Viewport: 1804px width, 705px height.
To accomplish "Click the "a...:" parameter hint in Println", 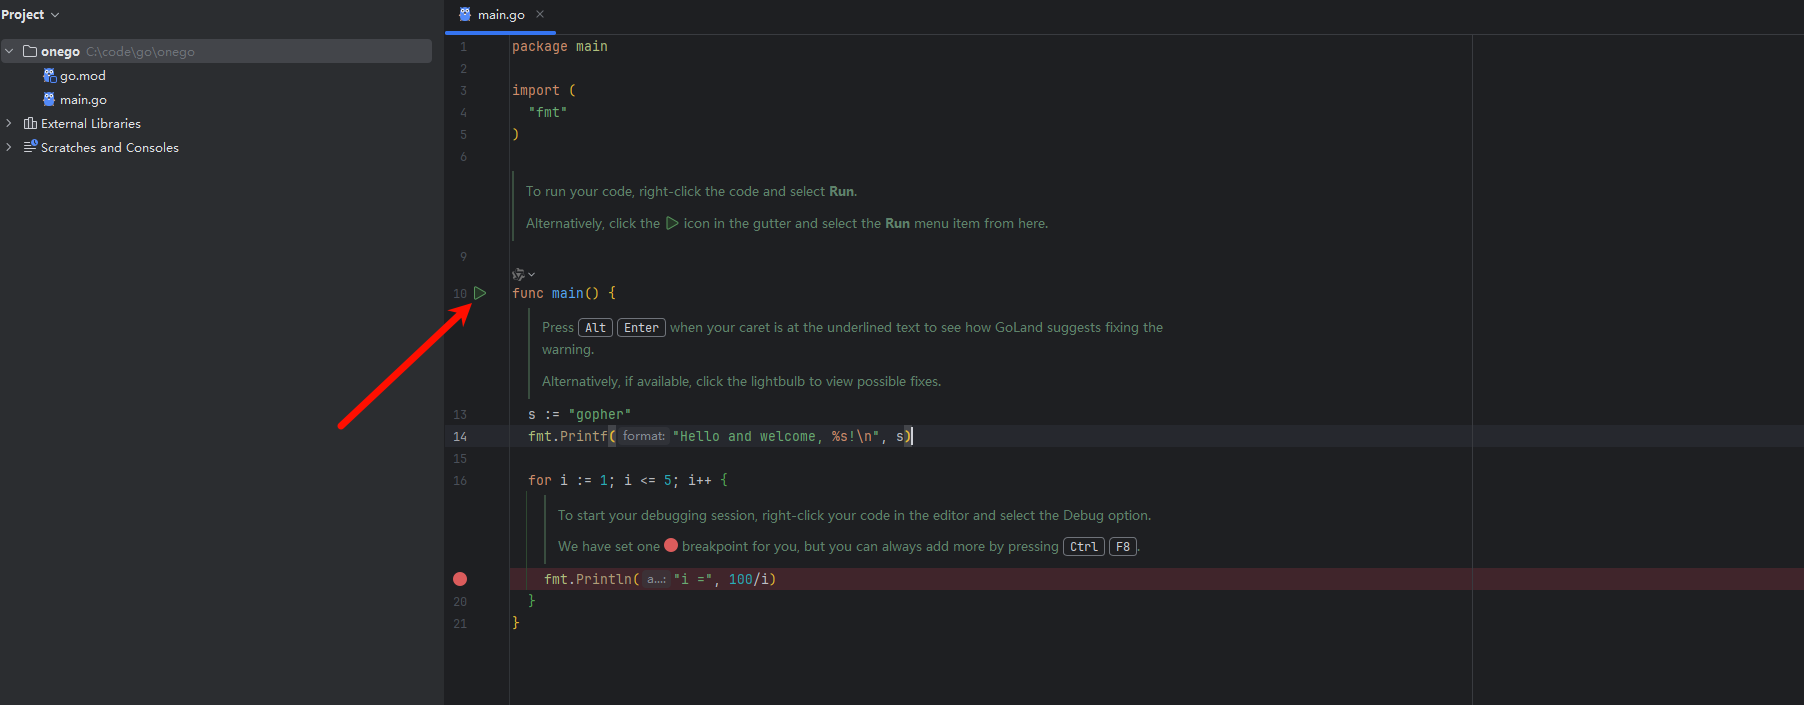I will (x=656, y=579).
